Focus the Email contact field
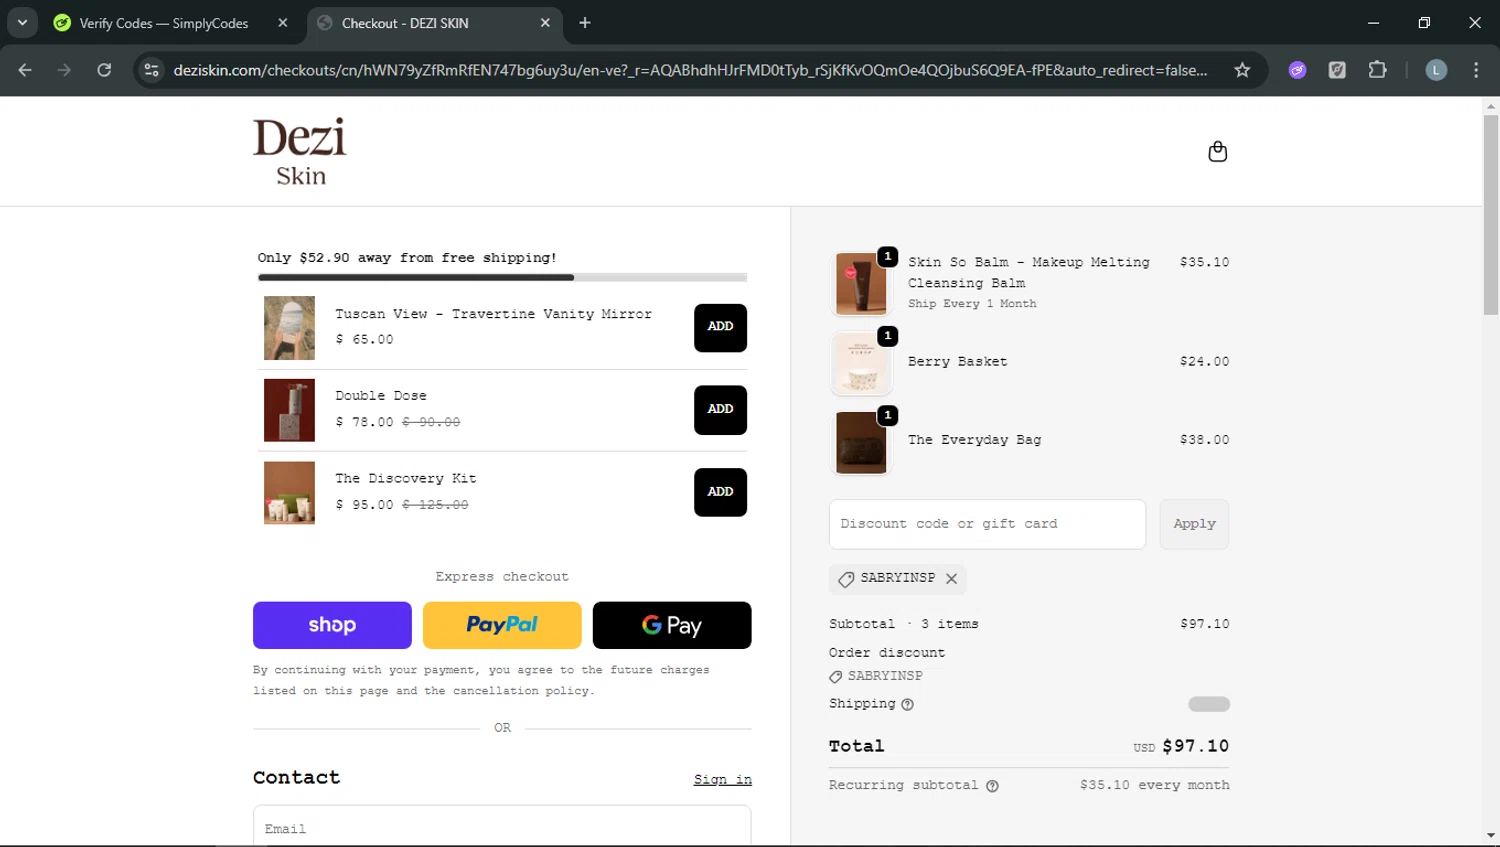Viewport: 1500px width, 847px height. pos(502,828)
